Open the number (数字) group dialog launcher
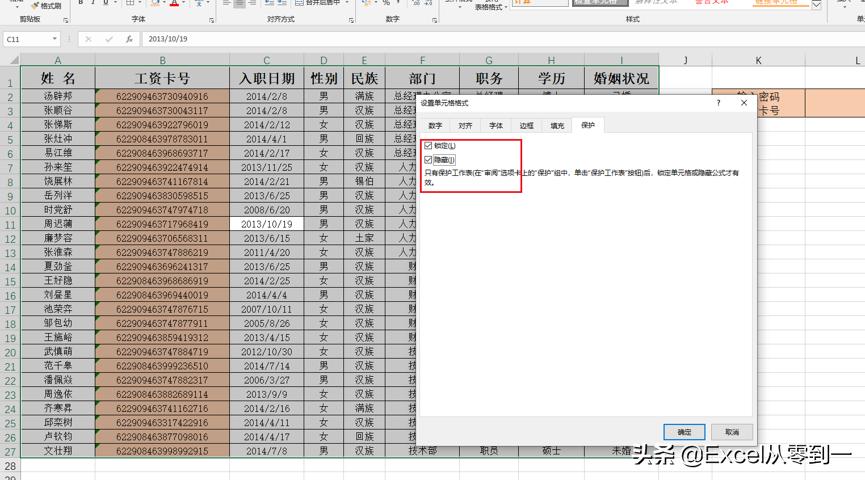865x480 pixels. (x=434, y=20)
